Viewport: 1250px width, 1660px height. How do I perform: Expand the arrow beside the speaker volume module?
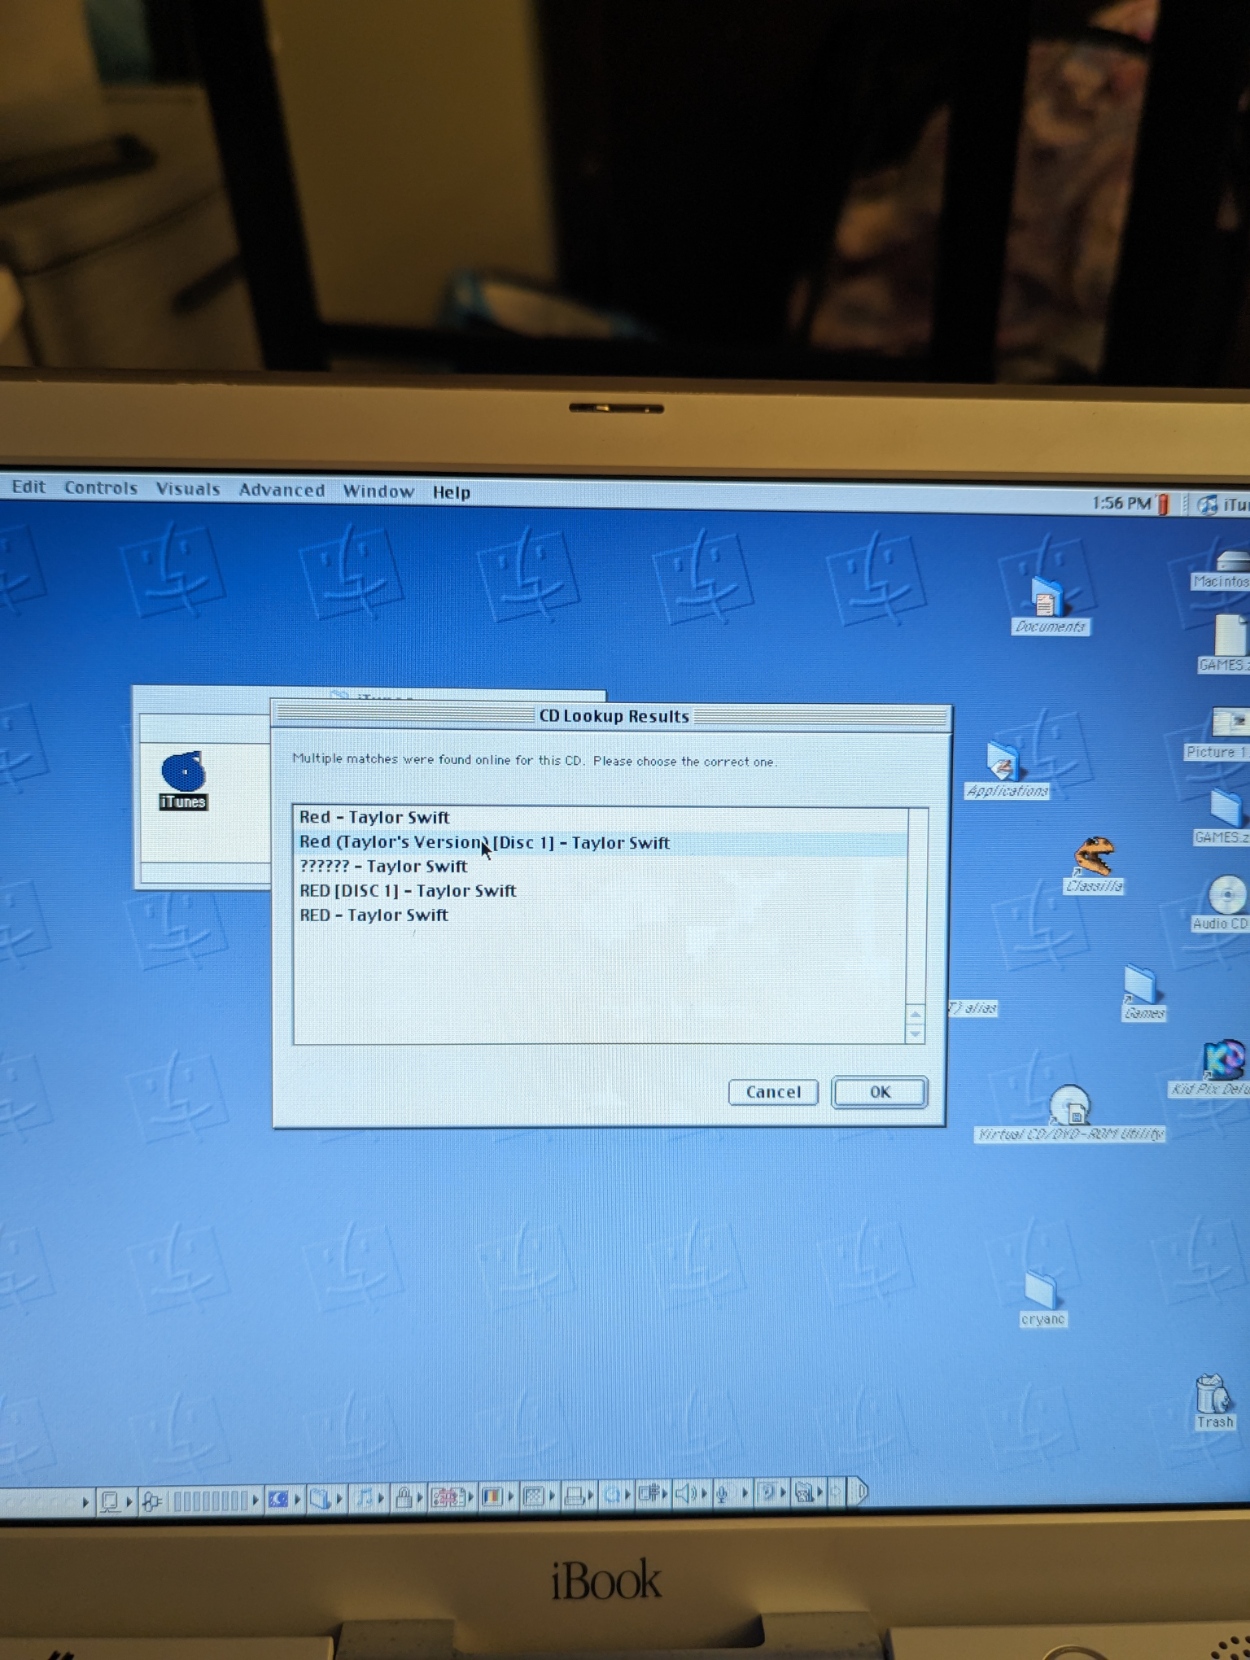point(704,1494)
